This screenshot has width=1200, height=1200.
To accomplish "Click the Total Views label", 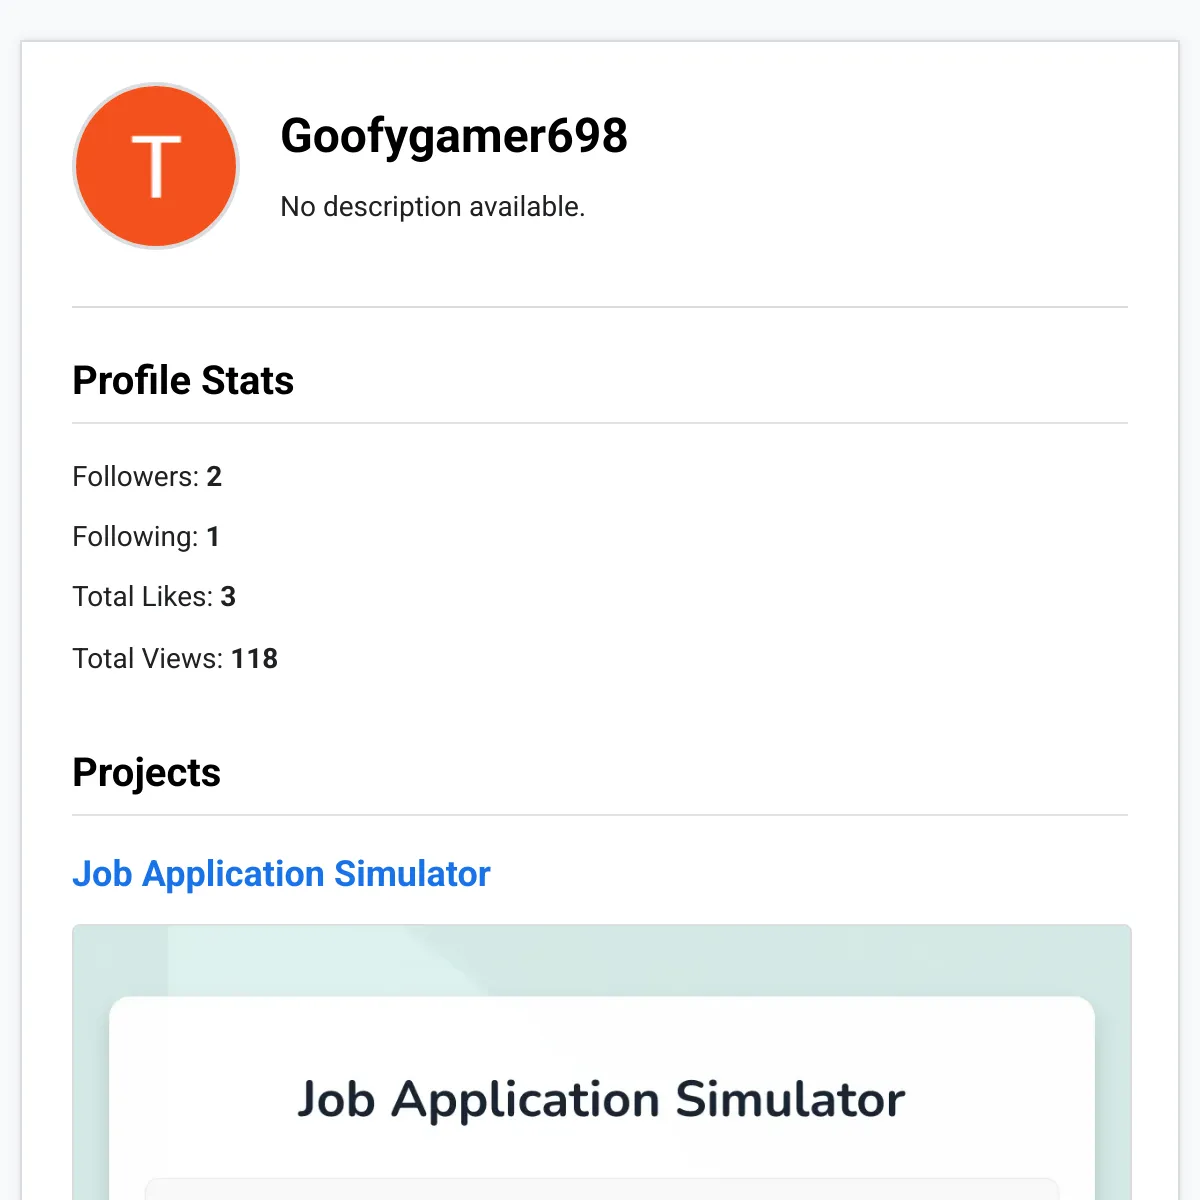I will [x=147, y=659].
